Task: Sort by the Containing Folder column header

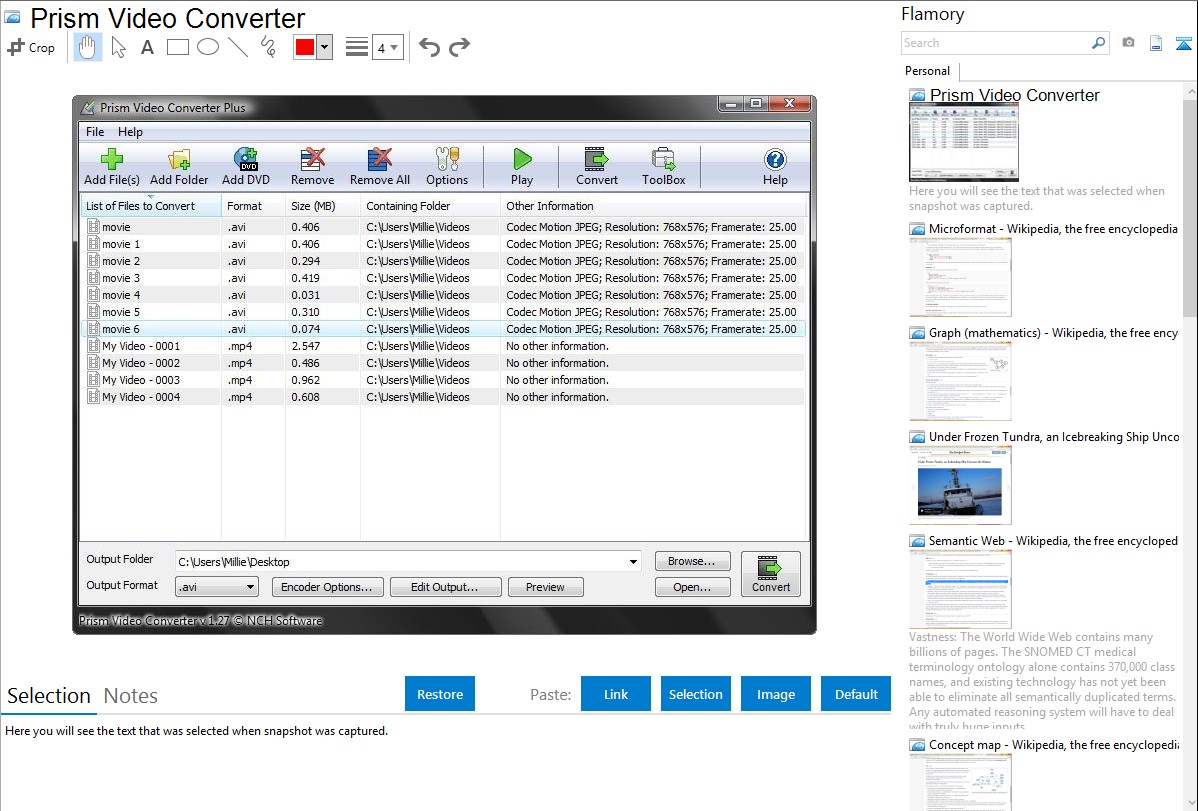Action: point(430,206)
